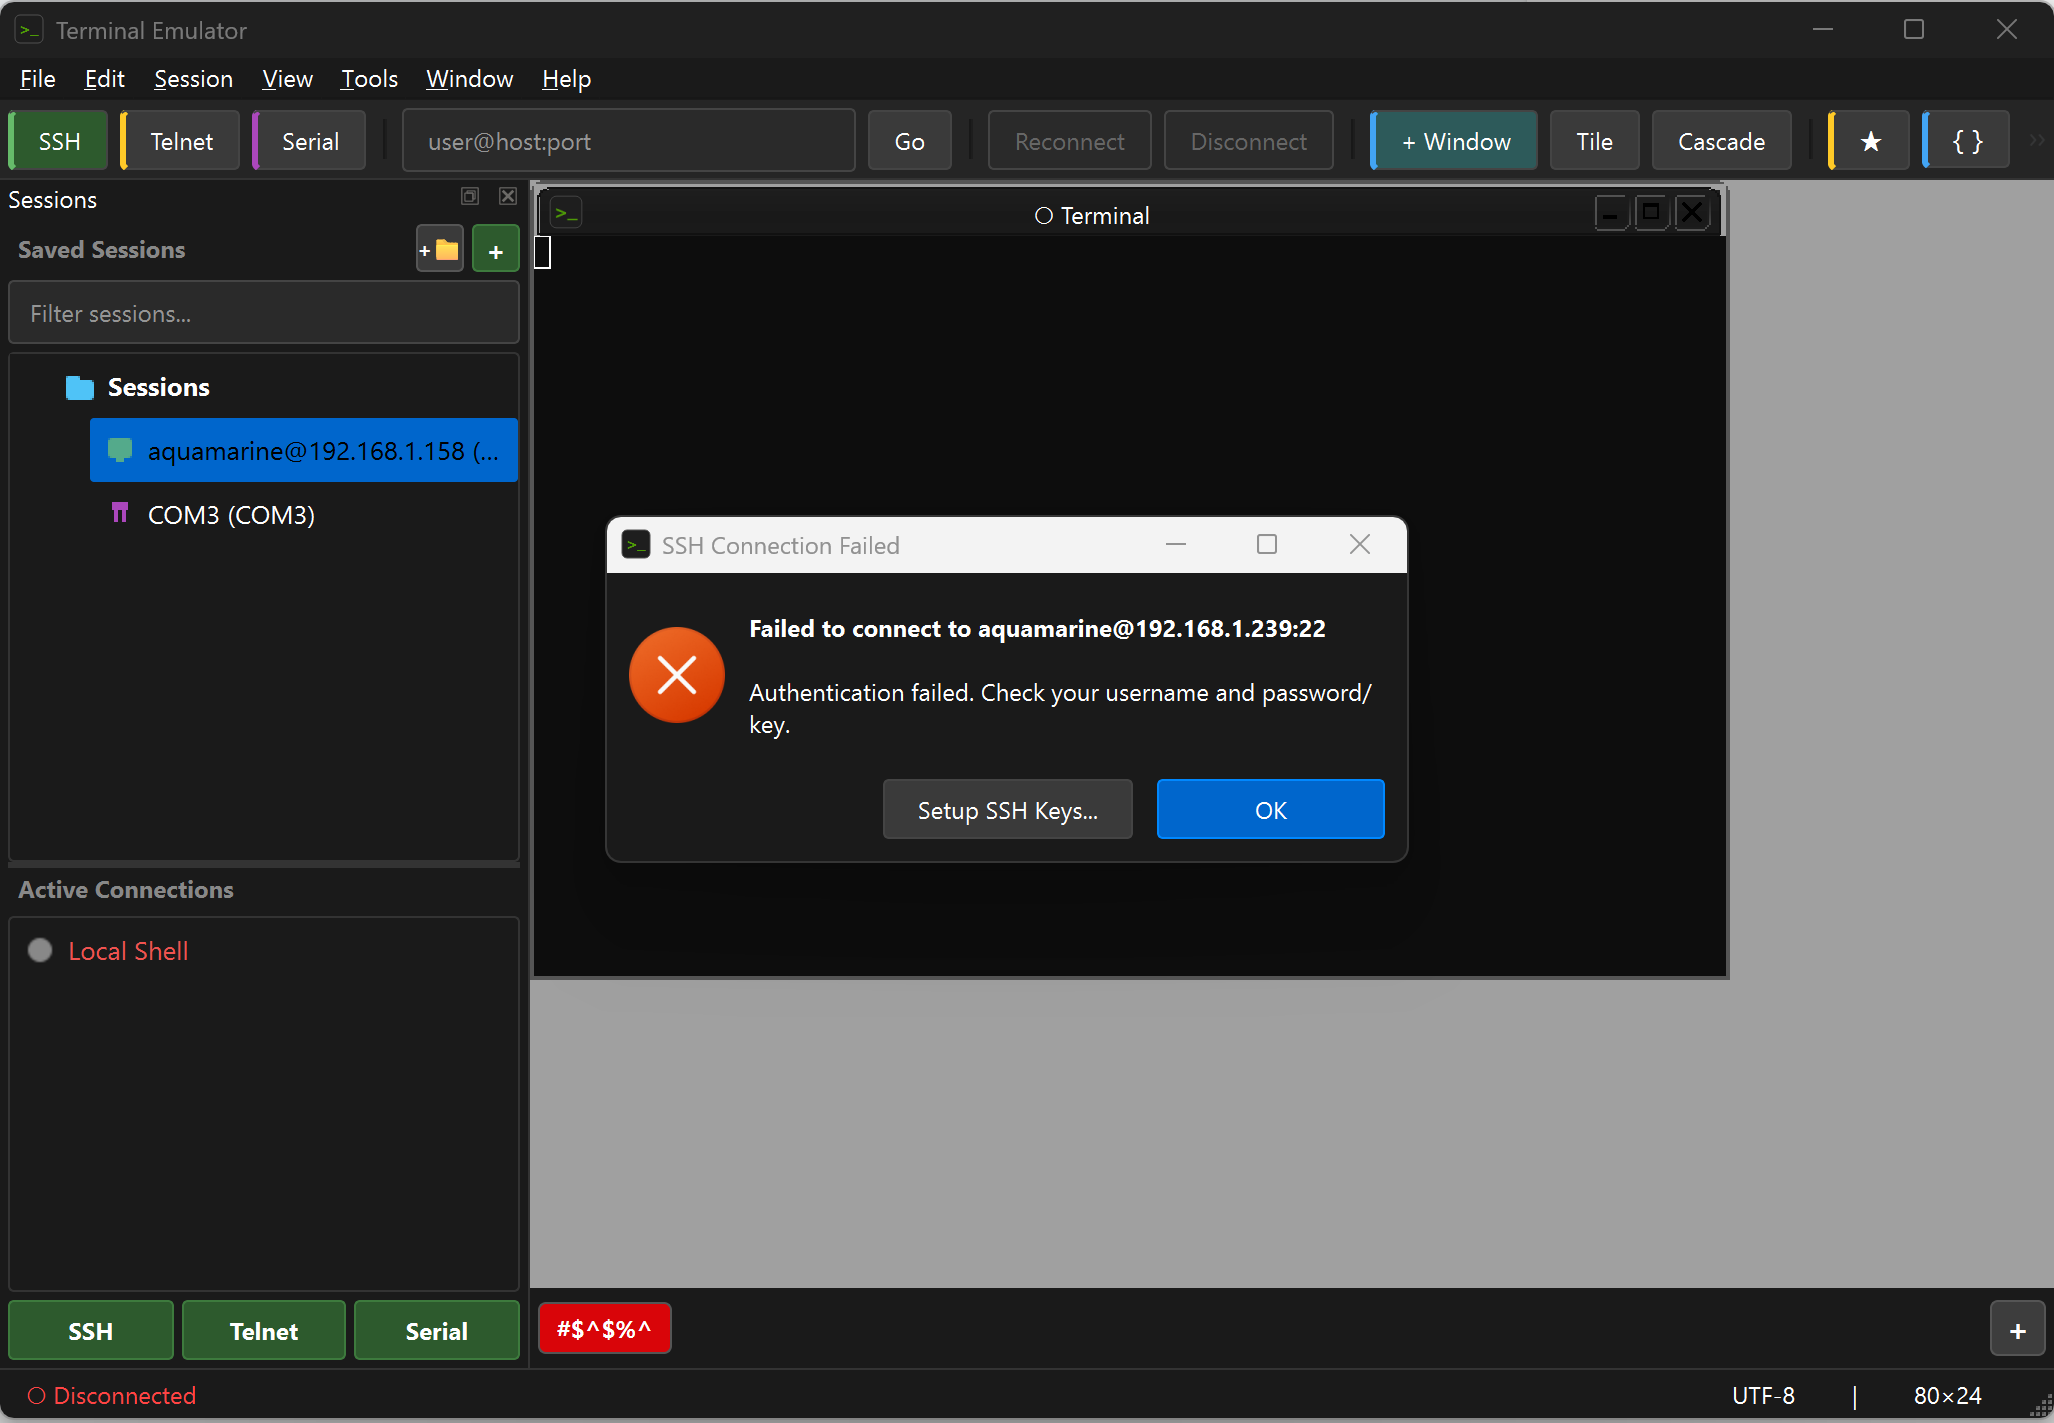Click the plus button in bottom right corner
The image size is (2054, 1423).
2018,1330
